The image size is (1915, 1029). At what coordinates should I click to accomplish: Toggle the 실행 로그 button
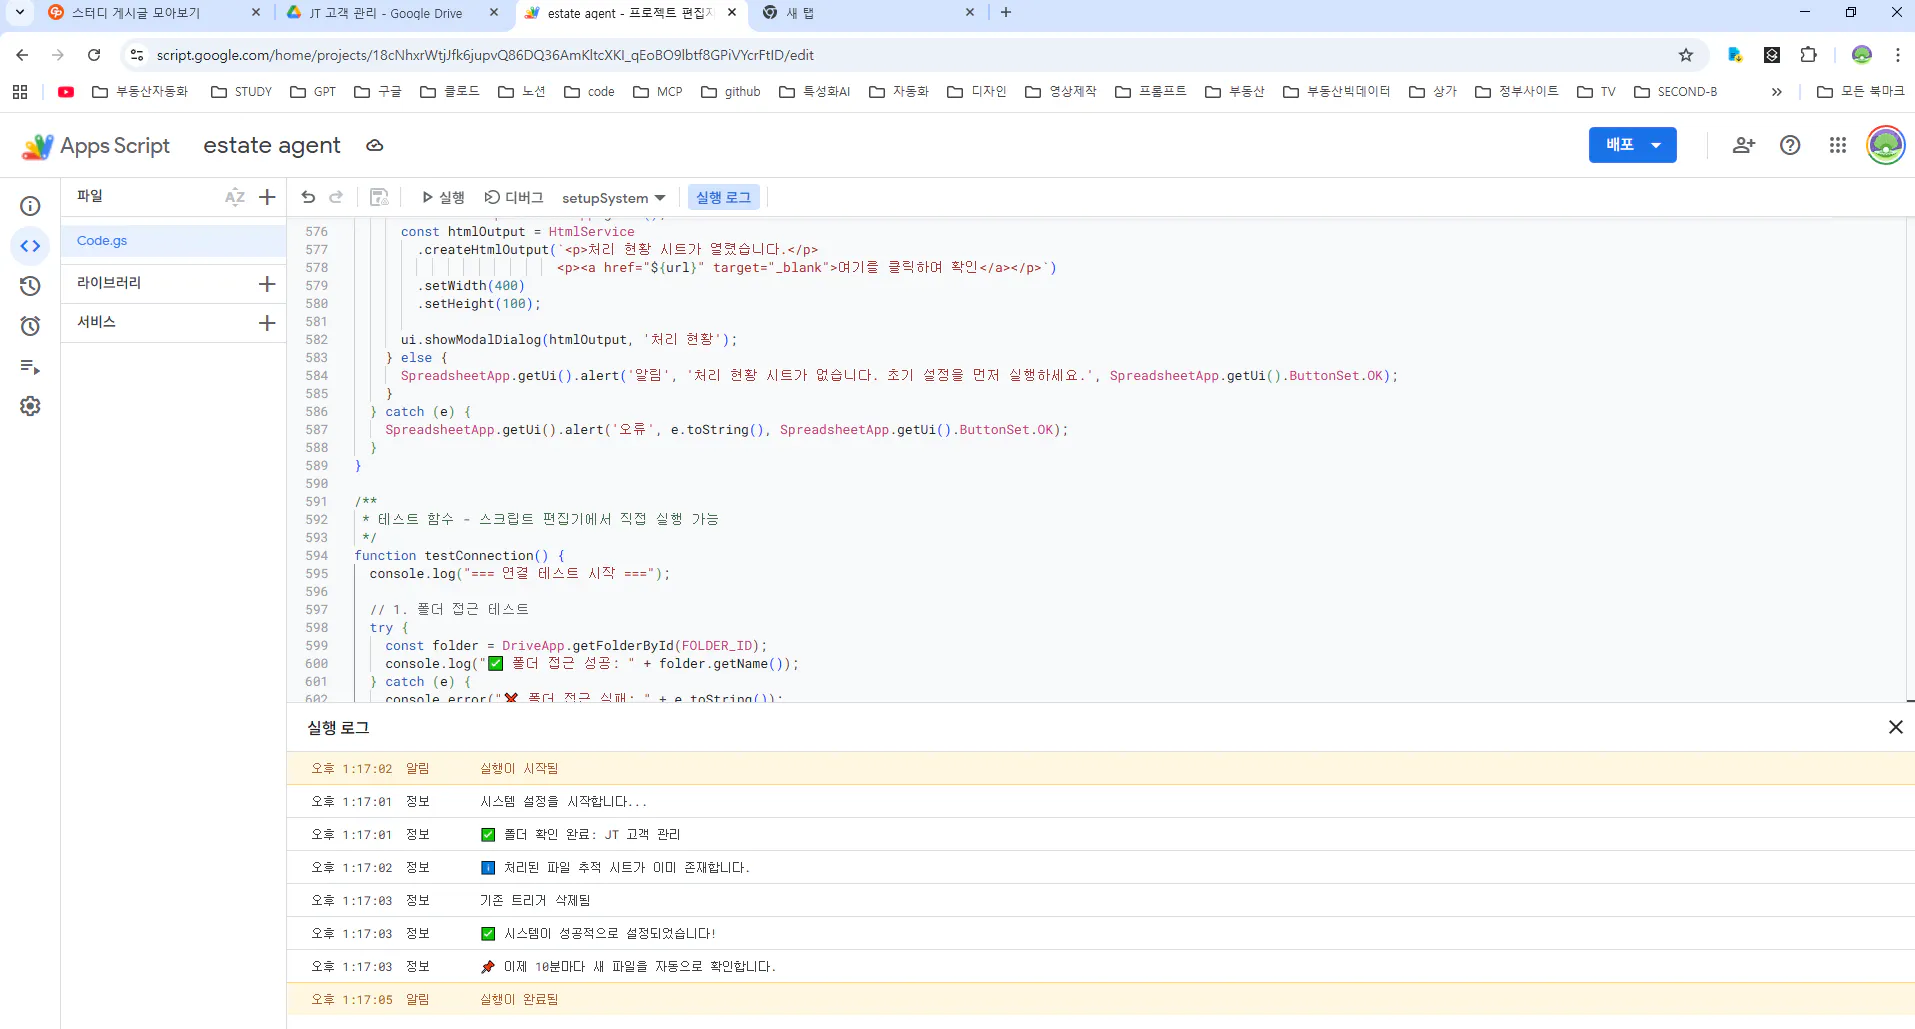pyautogui.click(x=724, y=198)
